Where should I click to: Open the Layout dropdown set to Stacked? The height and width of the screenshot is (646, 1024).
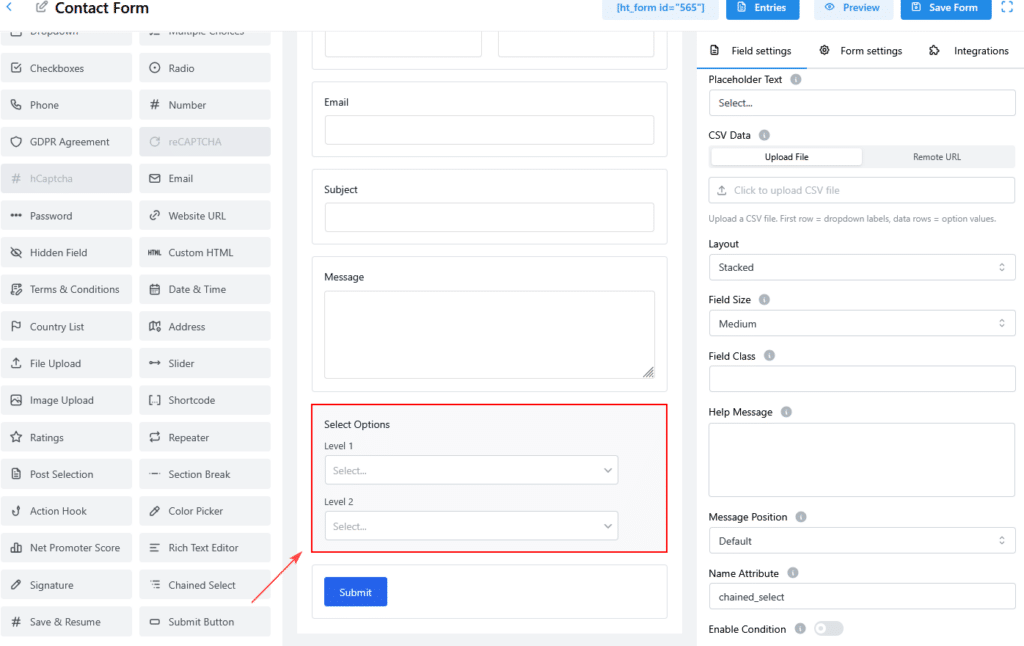click(x=861, y=267)
